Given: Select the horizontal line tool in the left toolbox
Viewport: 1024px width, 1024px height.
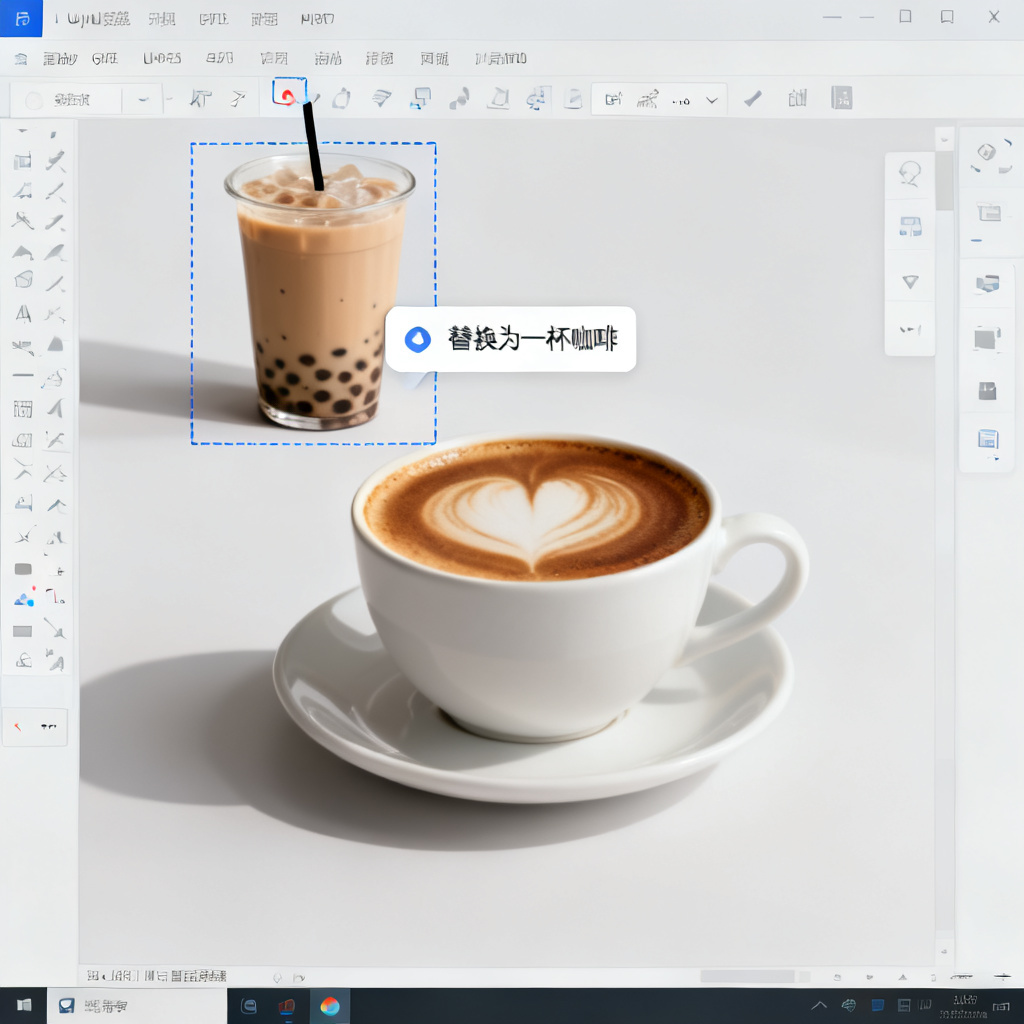Looking at the screenshot, I should click(23, 376).
